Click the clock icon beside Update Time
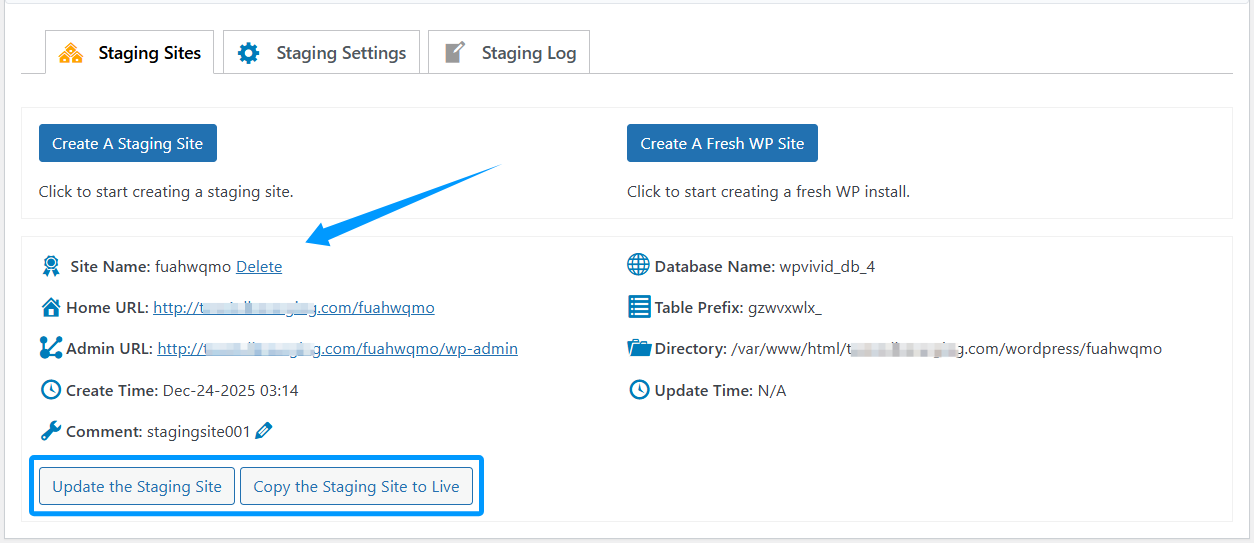Viewport: 1254px width, 543px height. pos(638,390)
